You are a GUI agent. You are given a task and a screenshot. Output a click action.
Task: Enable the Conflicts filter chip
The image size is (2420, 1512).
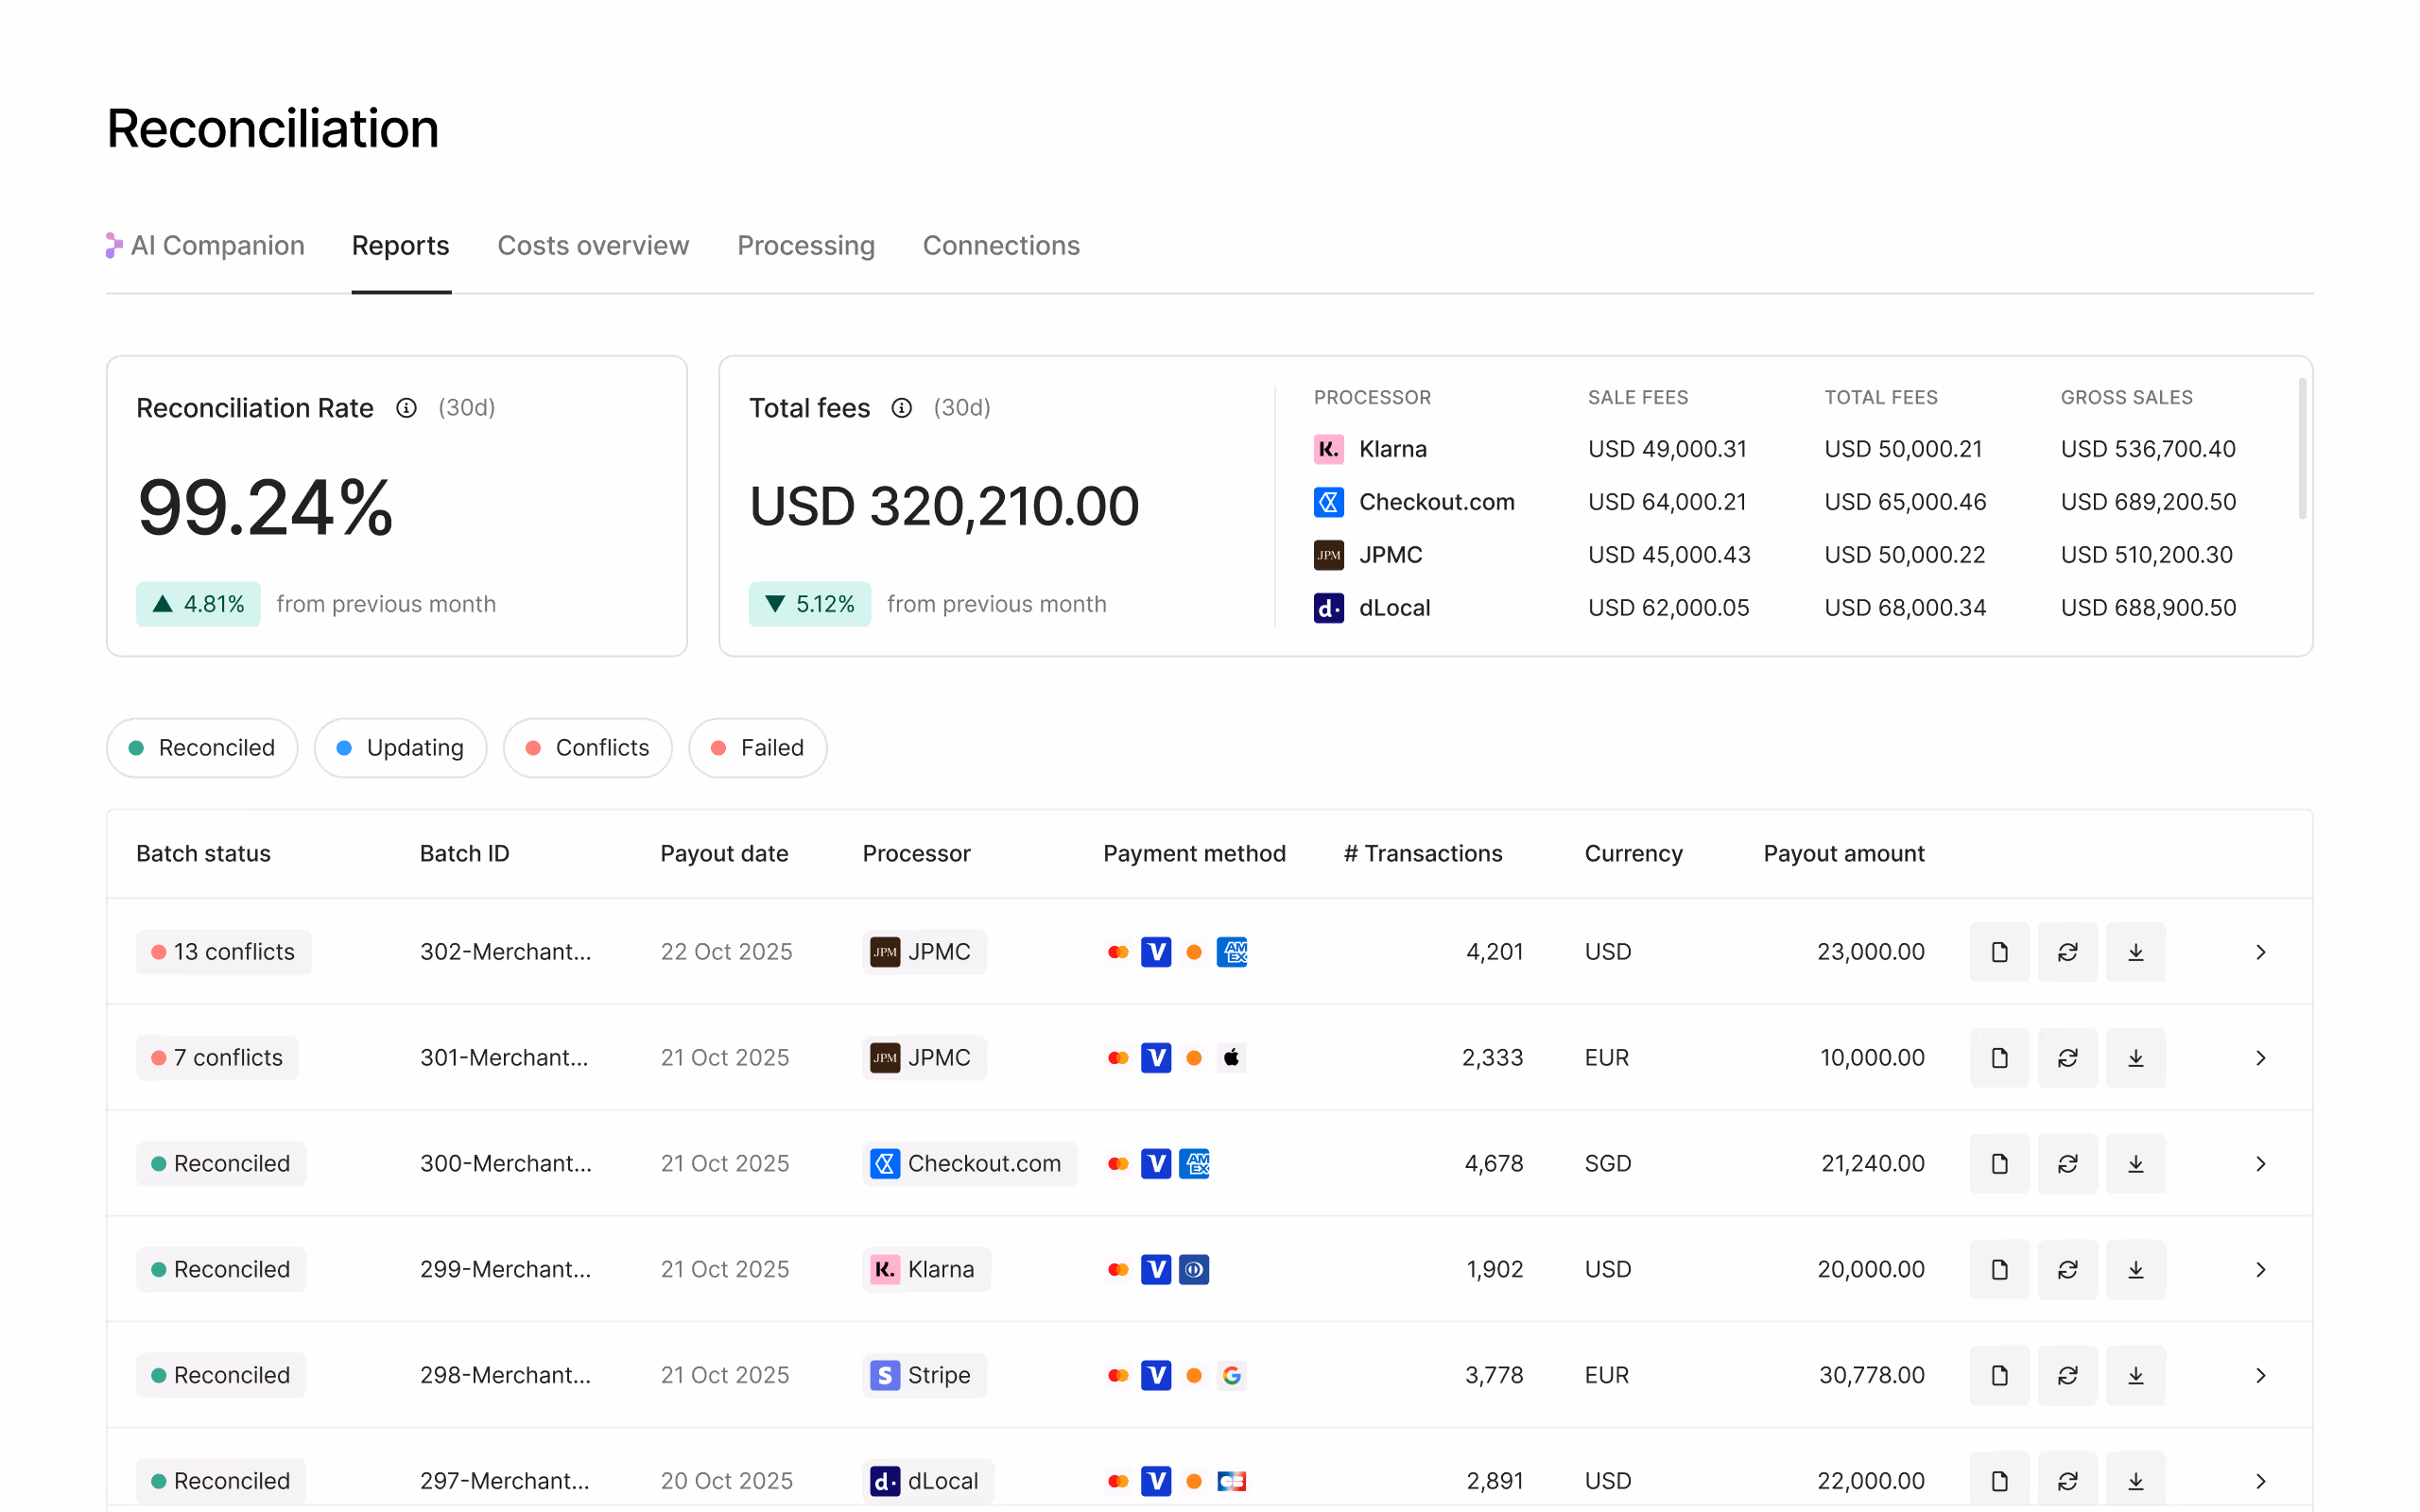(x=587, y=748)
